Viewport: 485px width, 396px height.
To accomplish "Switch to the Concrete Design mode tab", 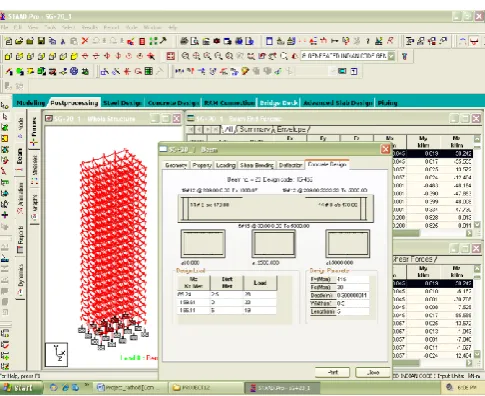I will click(x=173, y=103).
